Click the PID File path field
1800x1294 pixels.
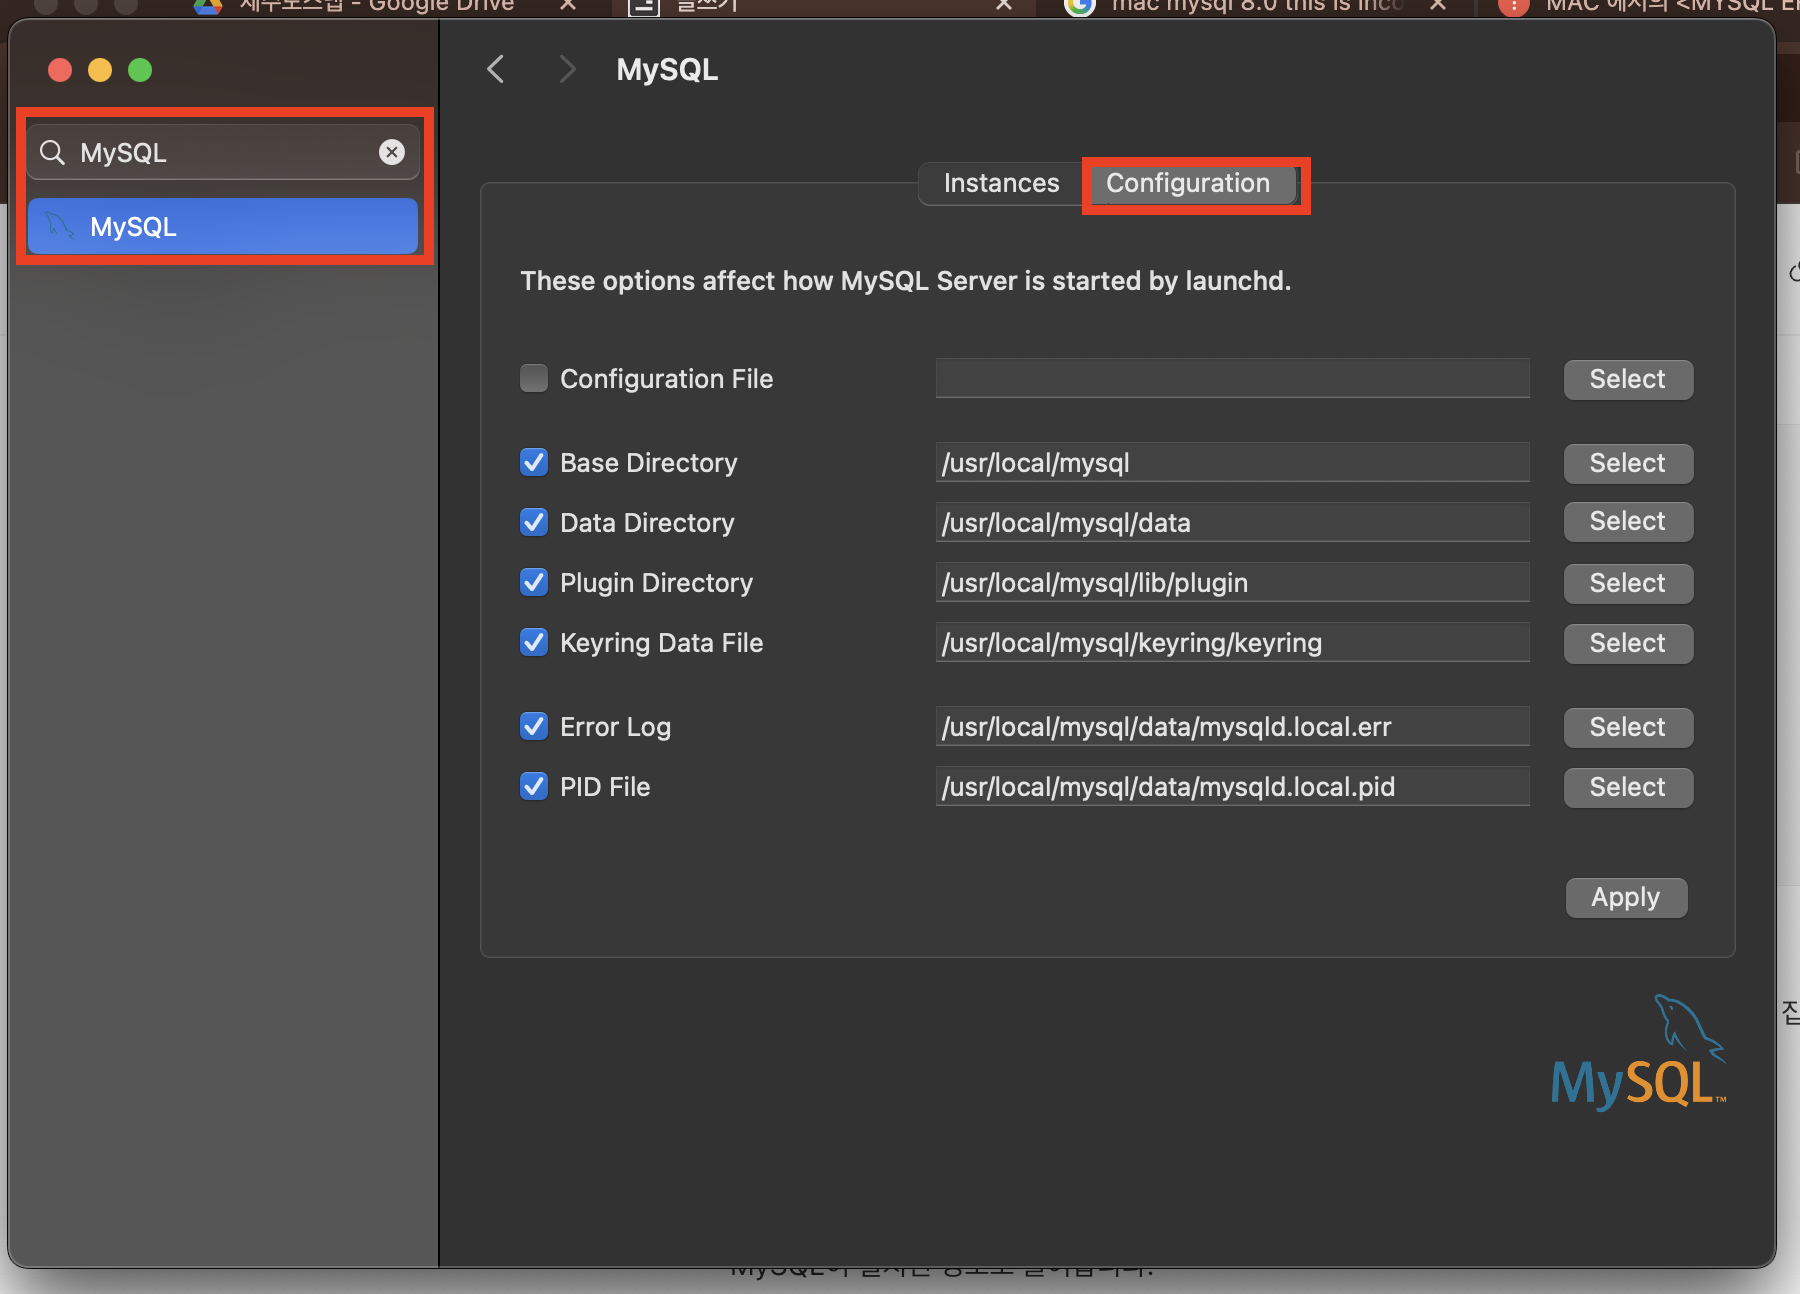tap(1232, 786)
